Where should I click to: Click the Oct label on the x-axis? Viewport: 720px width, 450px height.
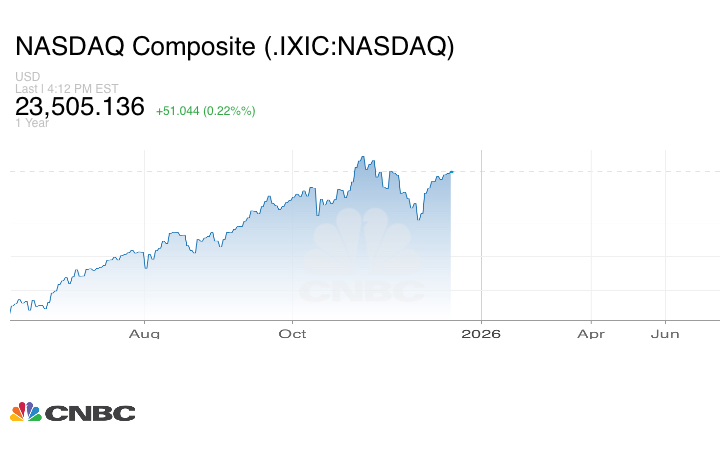292,334
